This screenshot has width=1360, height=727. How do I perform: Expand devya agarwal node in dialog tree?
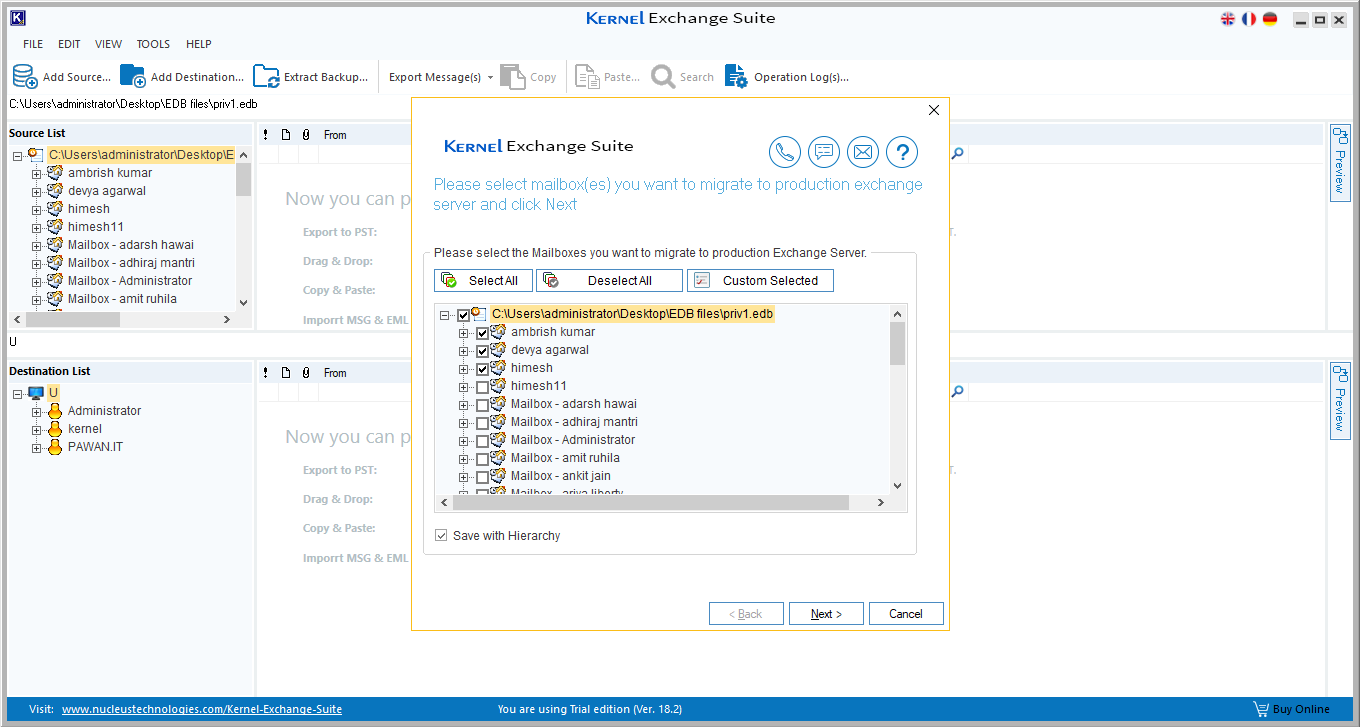coord(463,351)
